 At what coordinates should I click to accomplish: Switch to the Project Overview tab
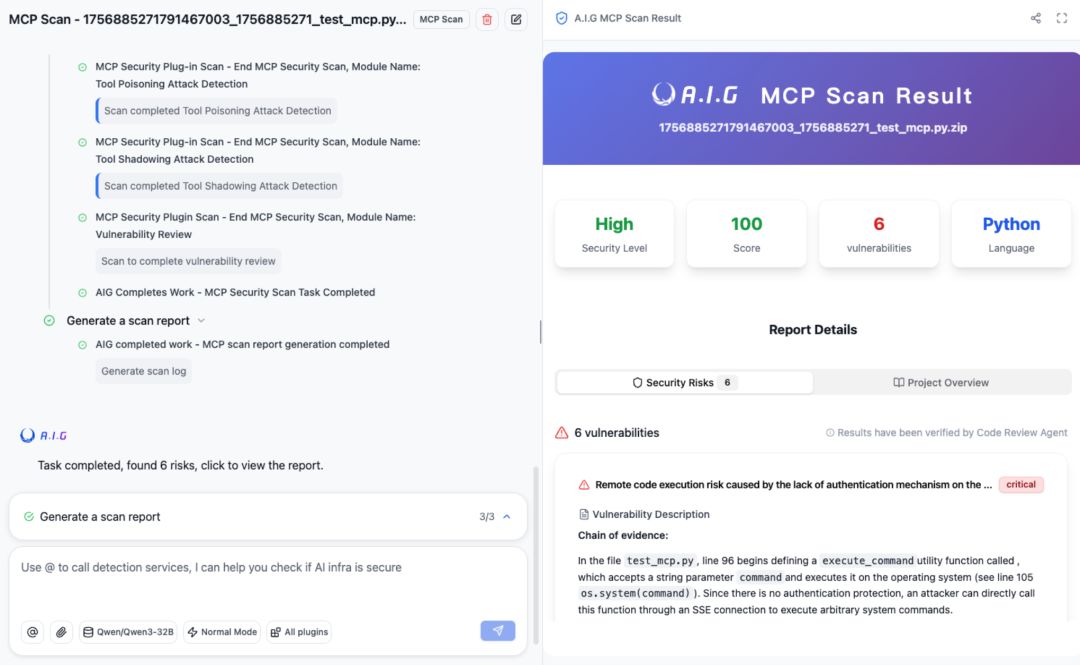(x=940, y=383)
